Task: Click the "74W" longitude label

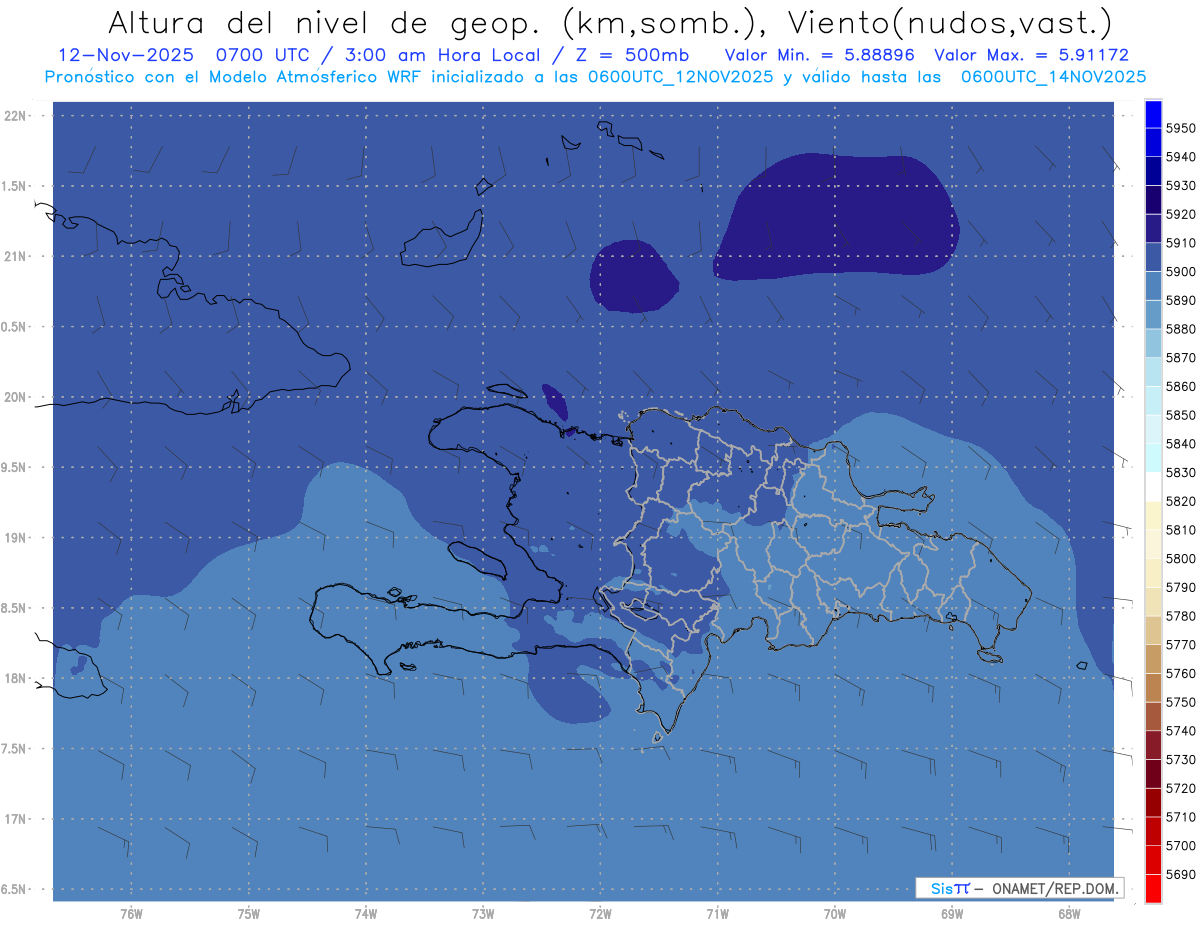Action: click(366, 914)
